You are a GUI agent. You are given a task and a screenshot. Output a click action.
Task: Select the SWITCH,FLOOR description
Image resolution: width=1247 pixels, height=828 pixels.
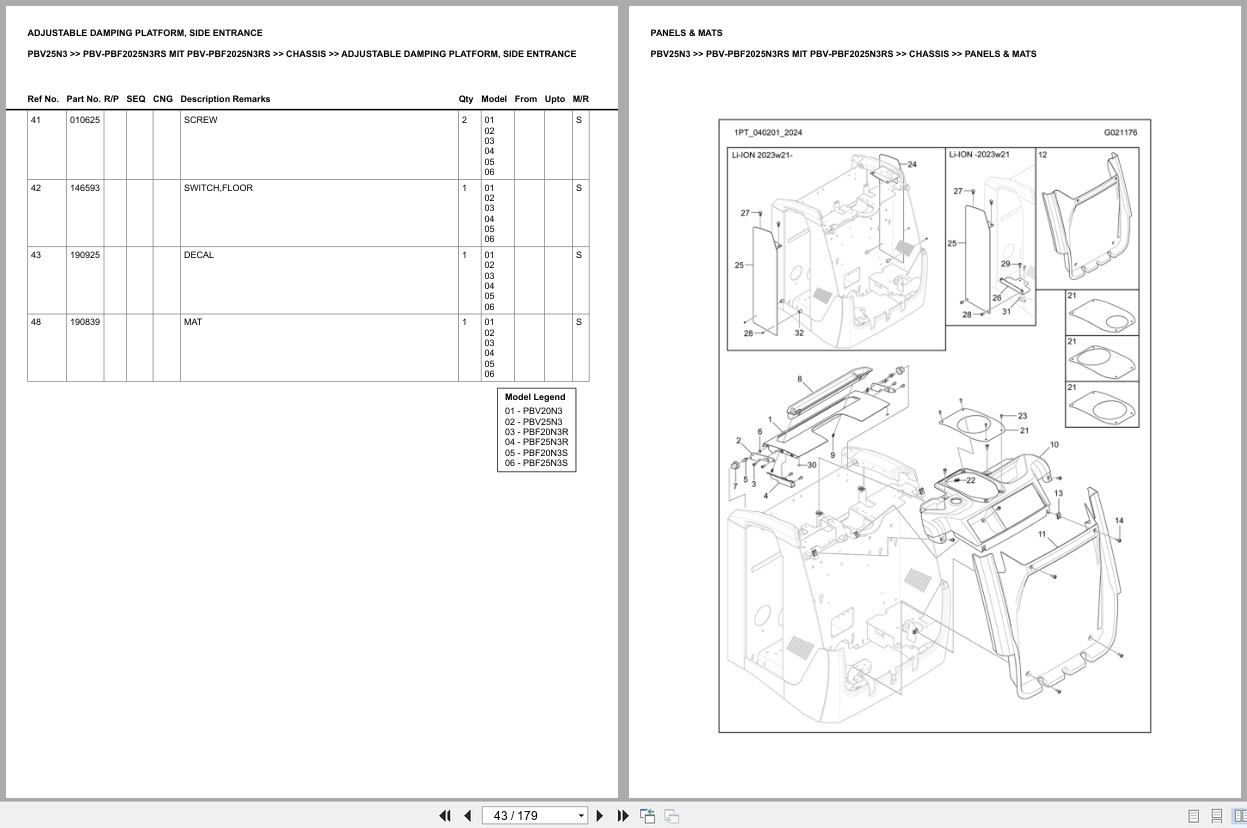pyautogui.click(x=218, y=188)
